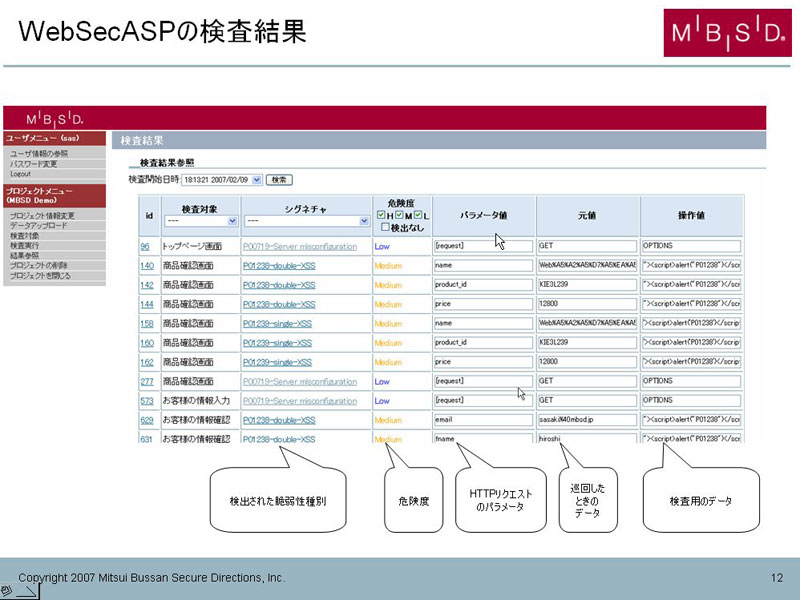Open result id 629 link

point(147,420)
